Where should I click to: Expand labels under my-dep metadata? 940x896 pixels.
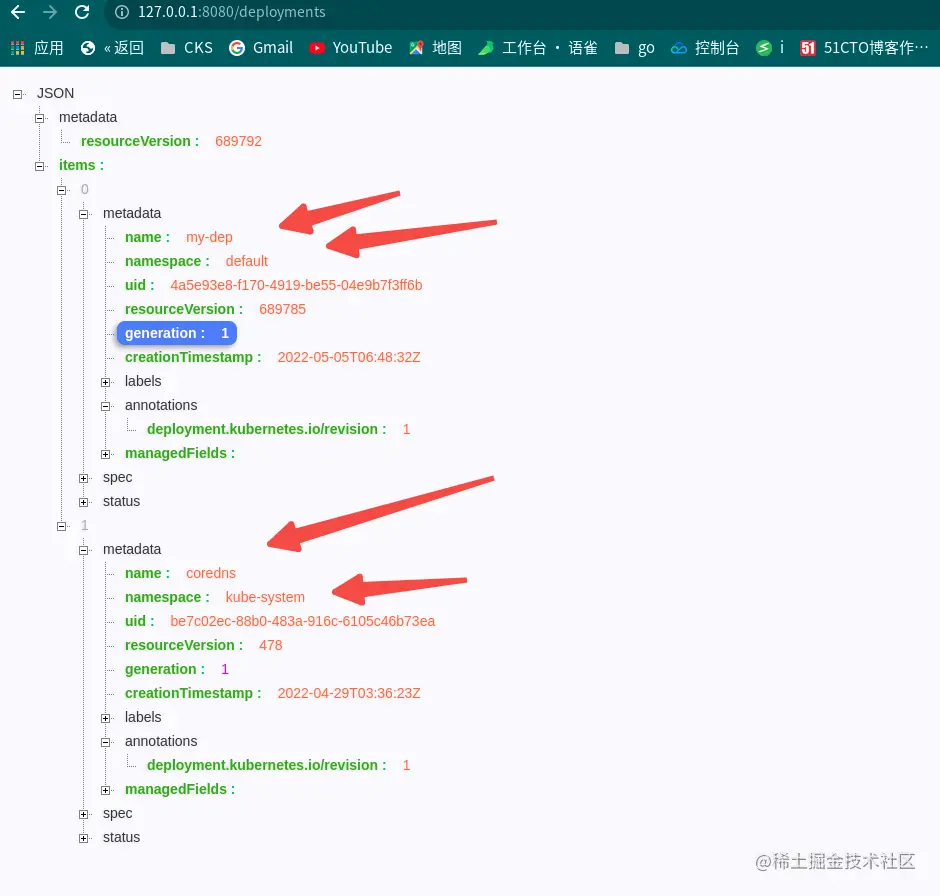[x=106, y=382]
